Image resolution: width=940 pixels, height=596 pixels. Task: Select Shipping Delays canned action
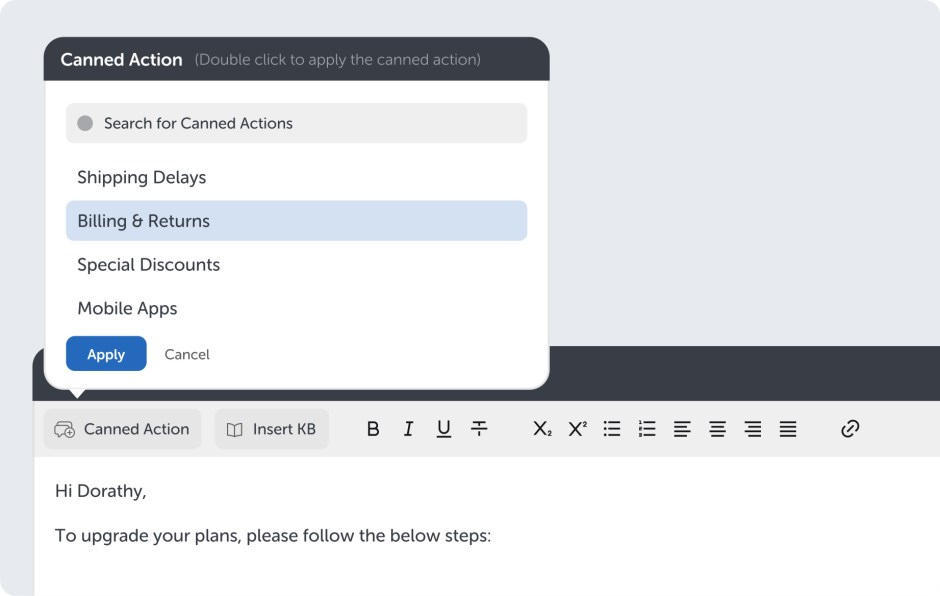142,178
